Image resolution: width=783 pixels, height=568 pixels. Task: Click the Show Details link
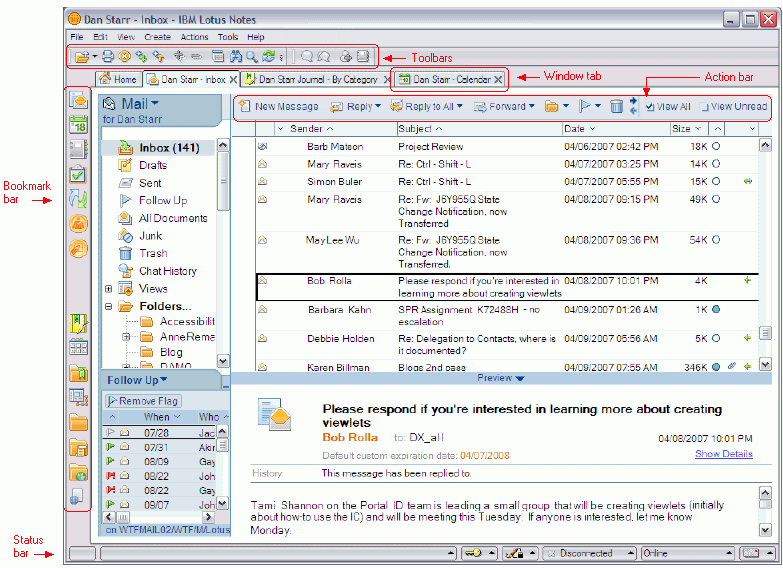(724, 454)
